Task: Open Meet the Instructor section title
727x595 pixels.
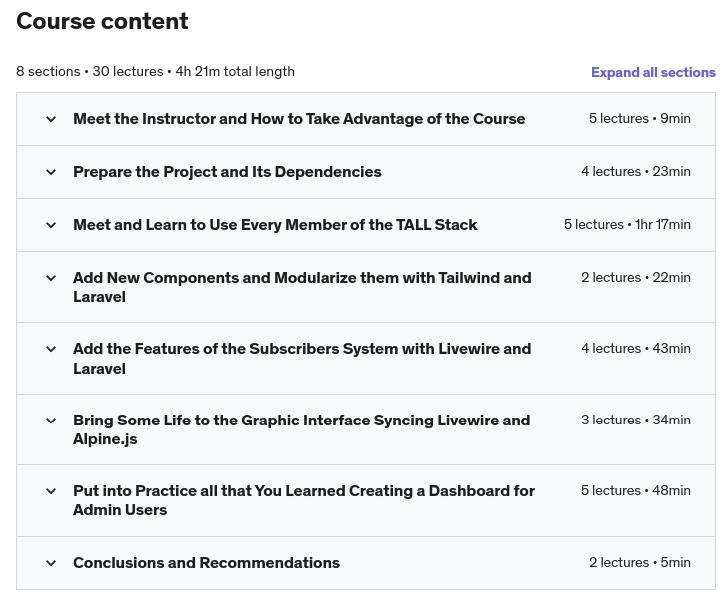Action: pyautogui.click(x=299, y=119)
